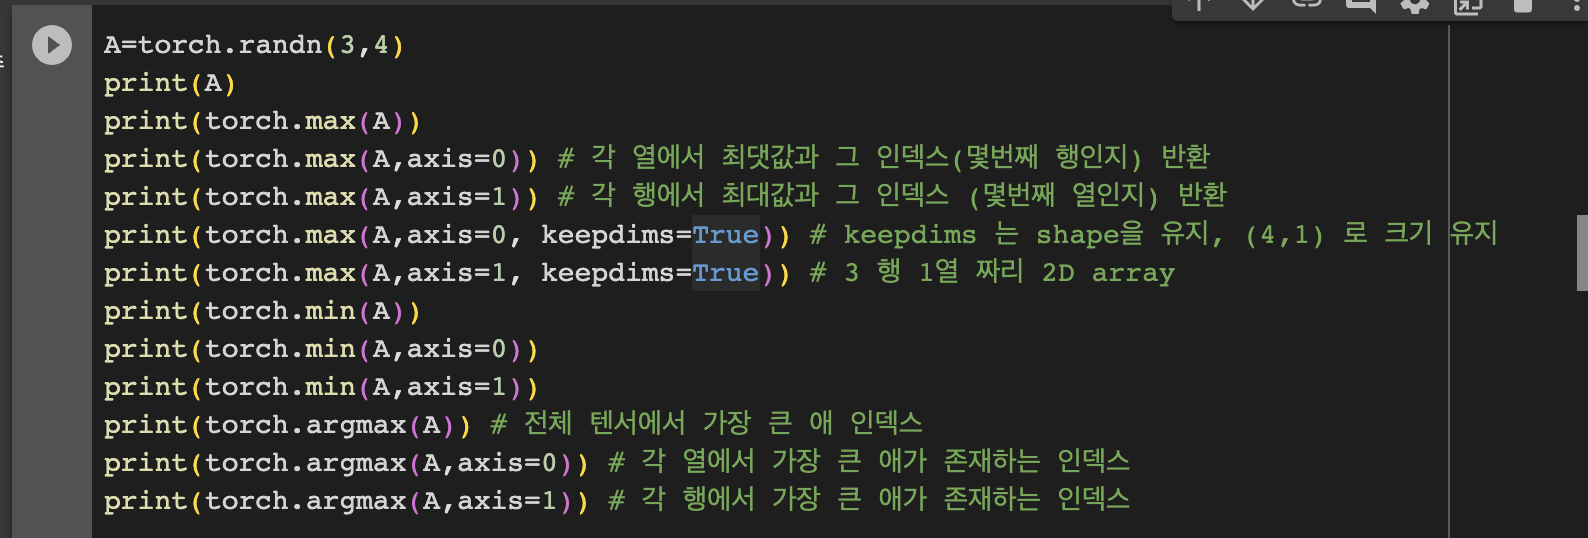Click the comment '각 열에서 가장 큰 애가 존재하는 인덱스'
Viewport: 1588px width, 538px height.
click(869, 462)
